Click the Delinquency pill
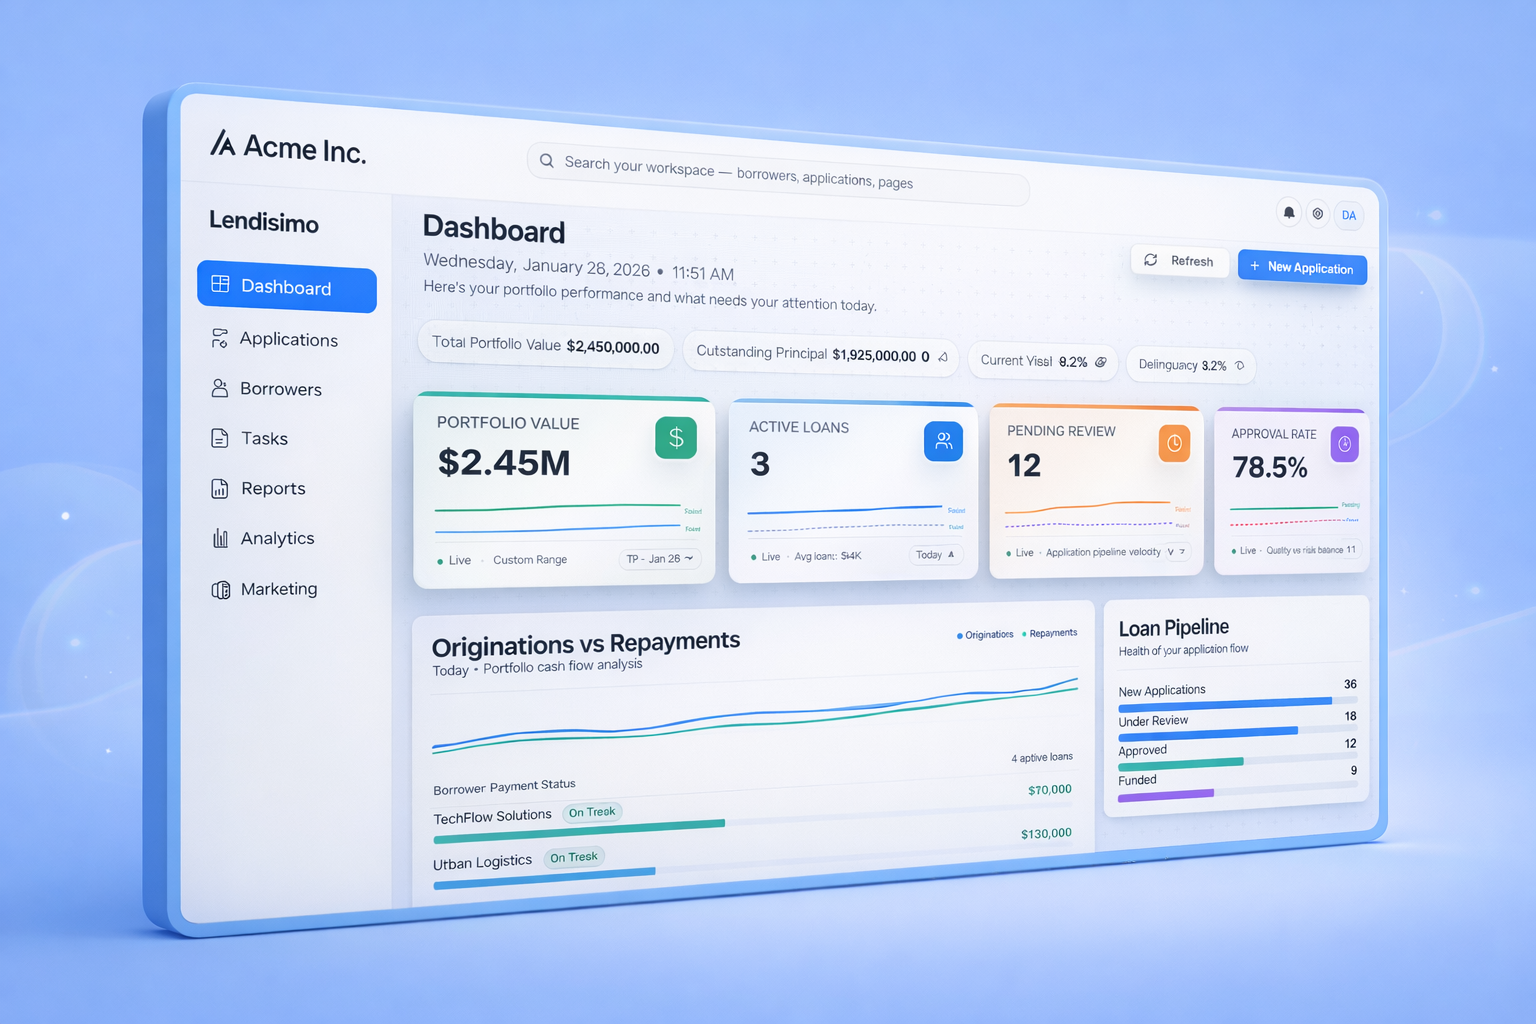This screenshot has height=1024, width=1536. pos(1191,365)
